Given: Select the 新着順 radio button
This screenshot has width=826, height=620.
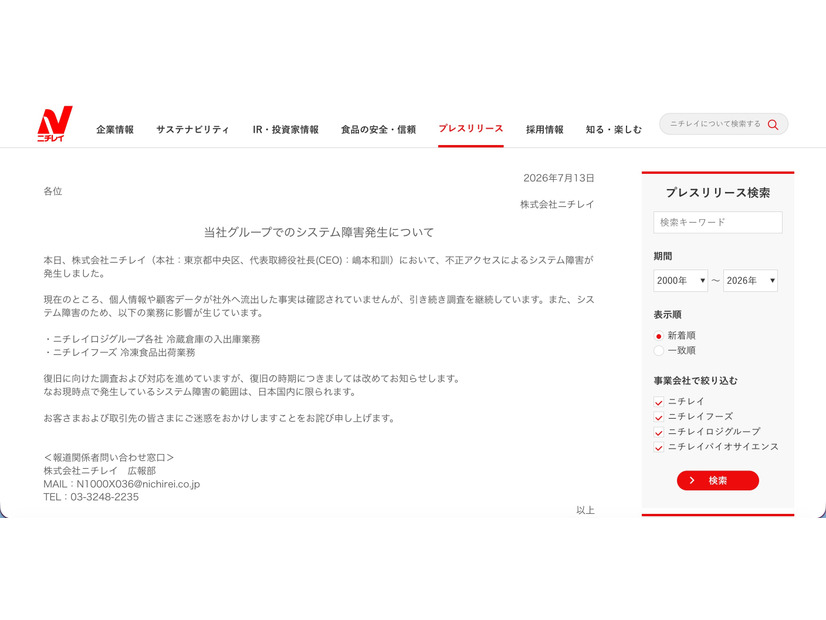Looking at the screenshot, I should 658,336.
